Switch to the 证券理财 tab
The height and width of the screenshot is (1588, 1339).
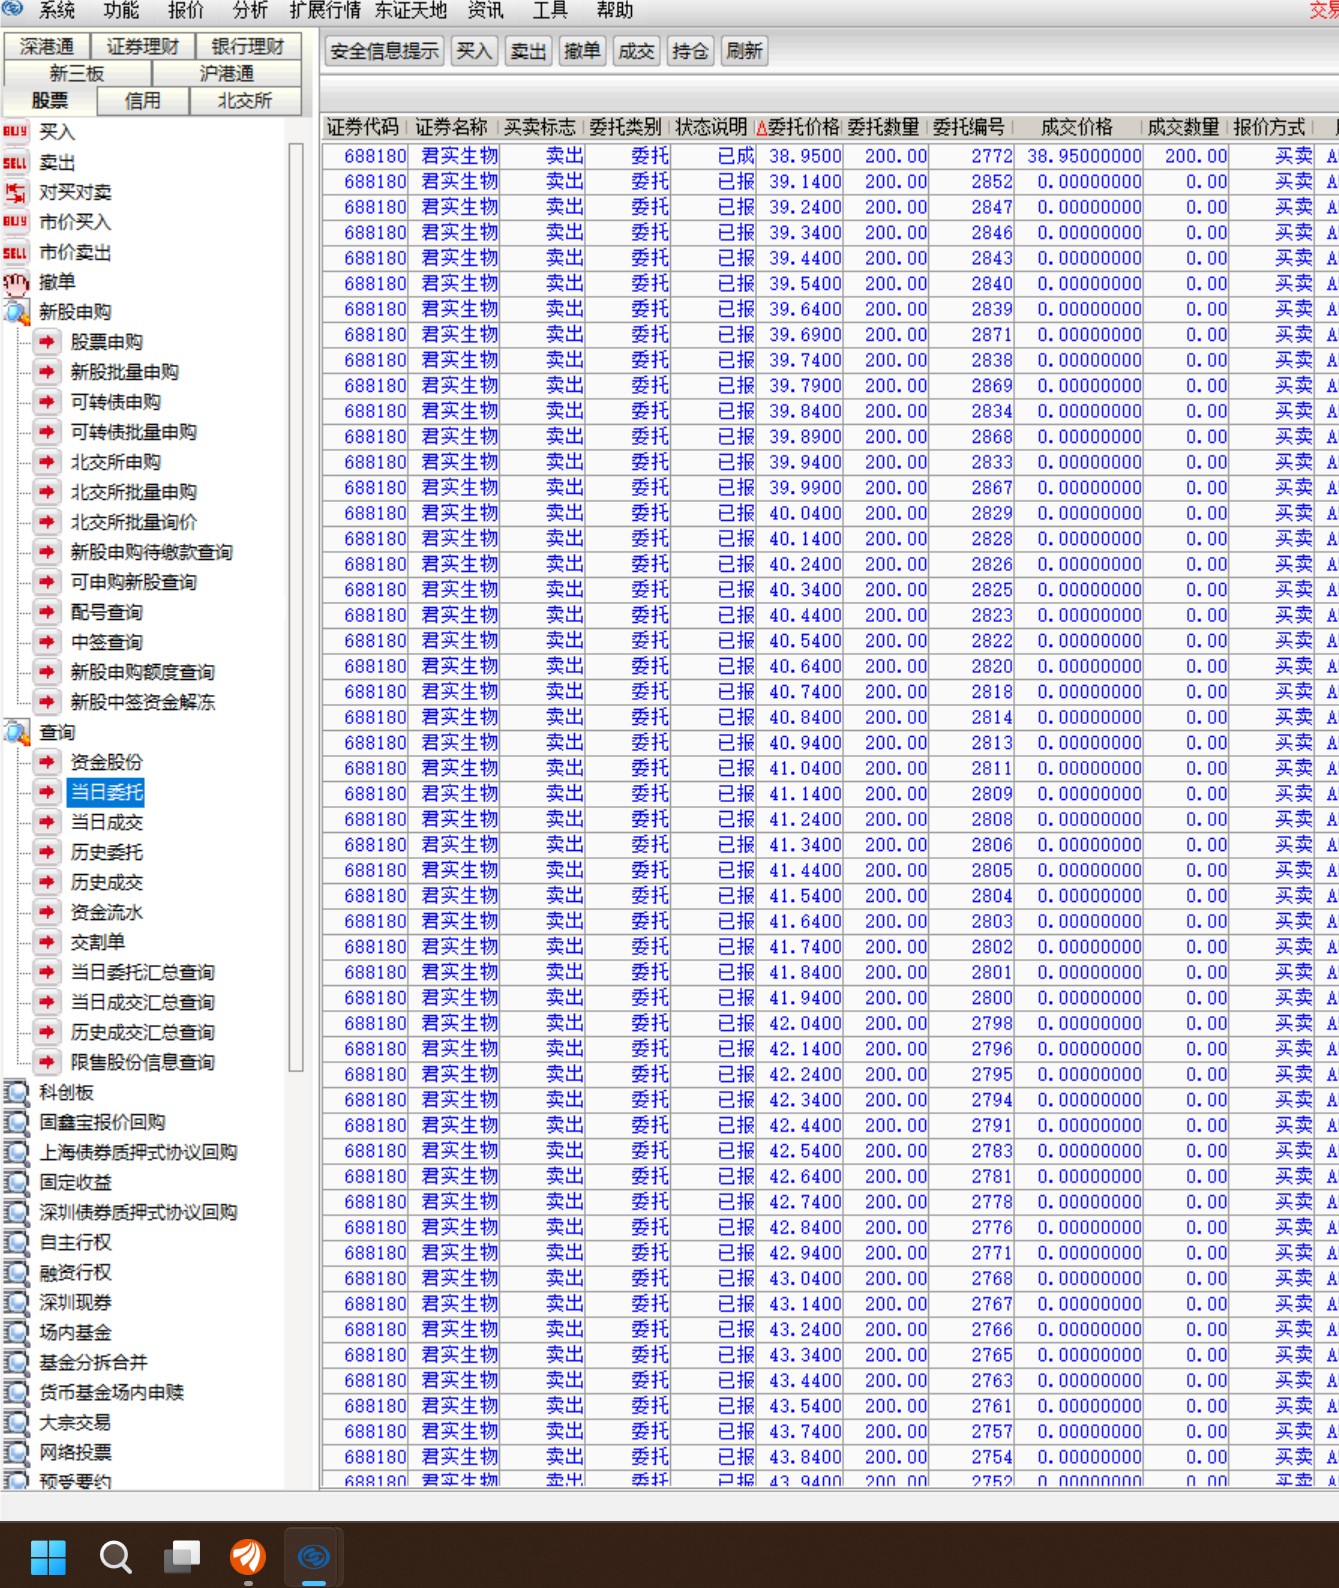[x=143, y=46]
